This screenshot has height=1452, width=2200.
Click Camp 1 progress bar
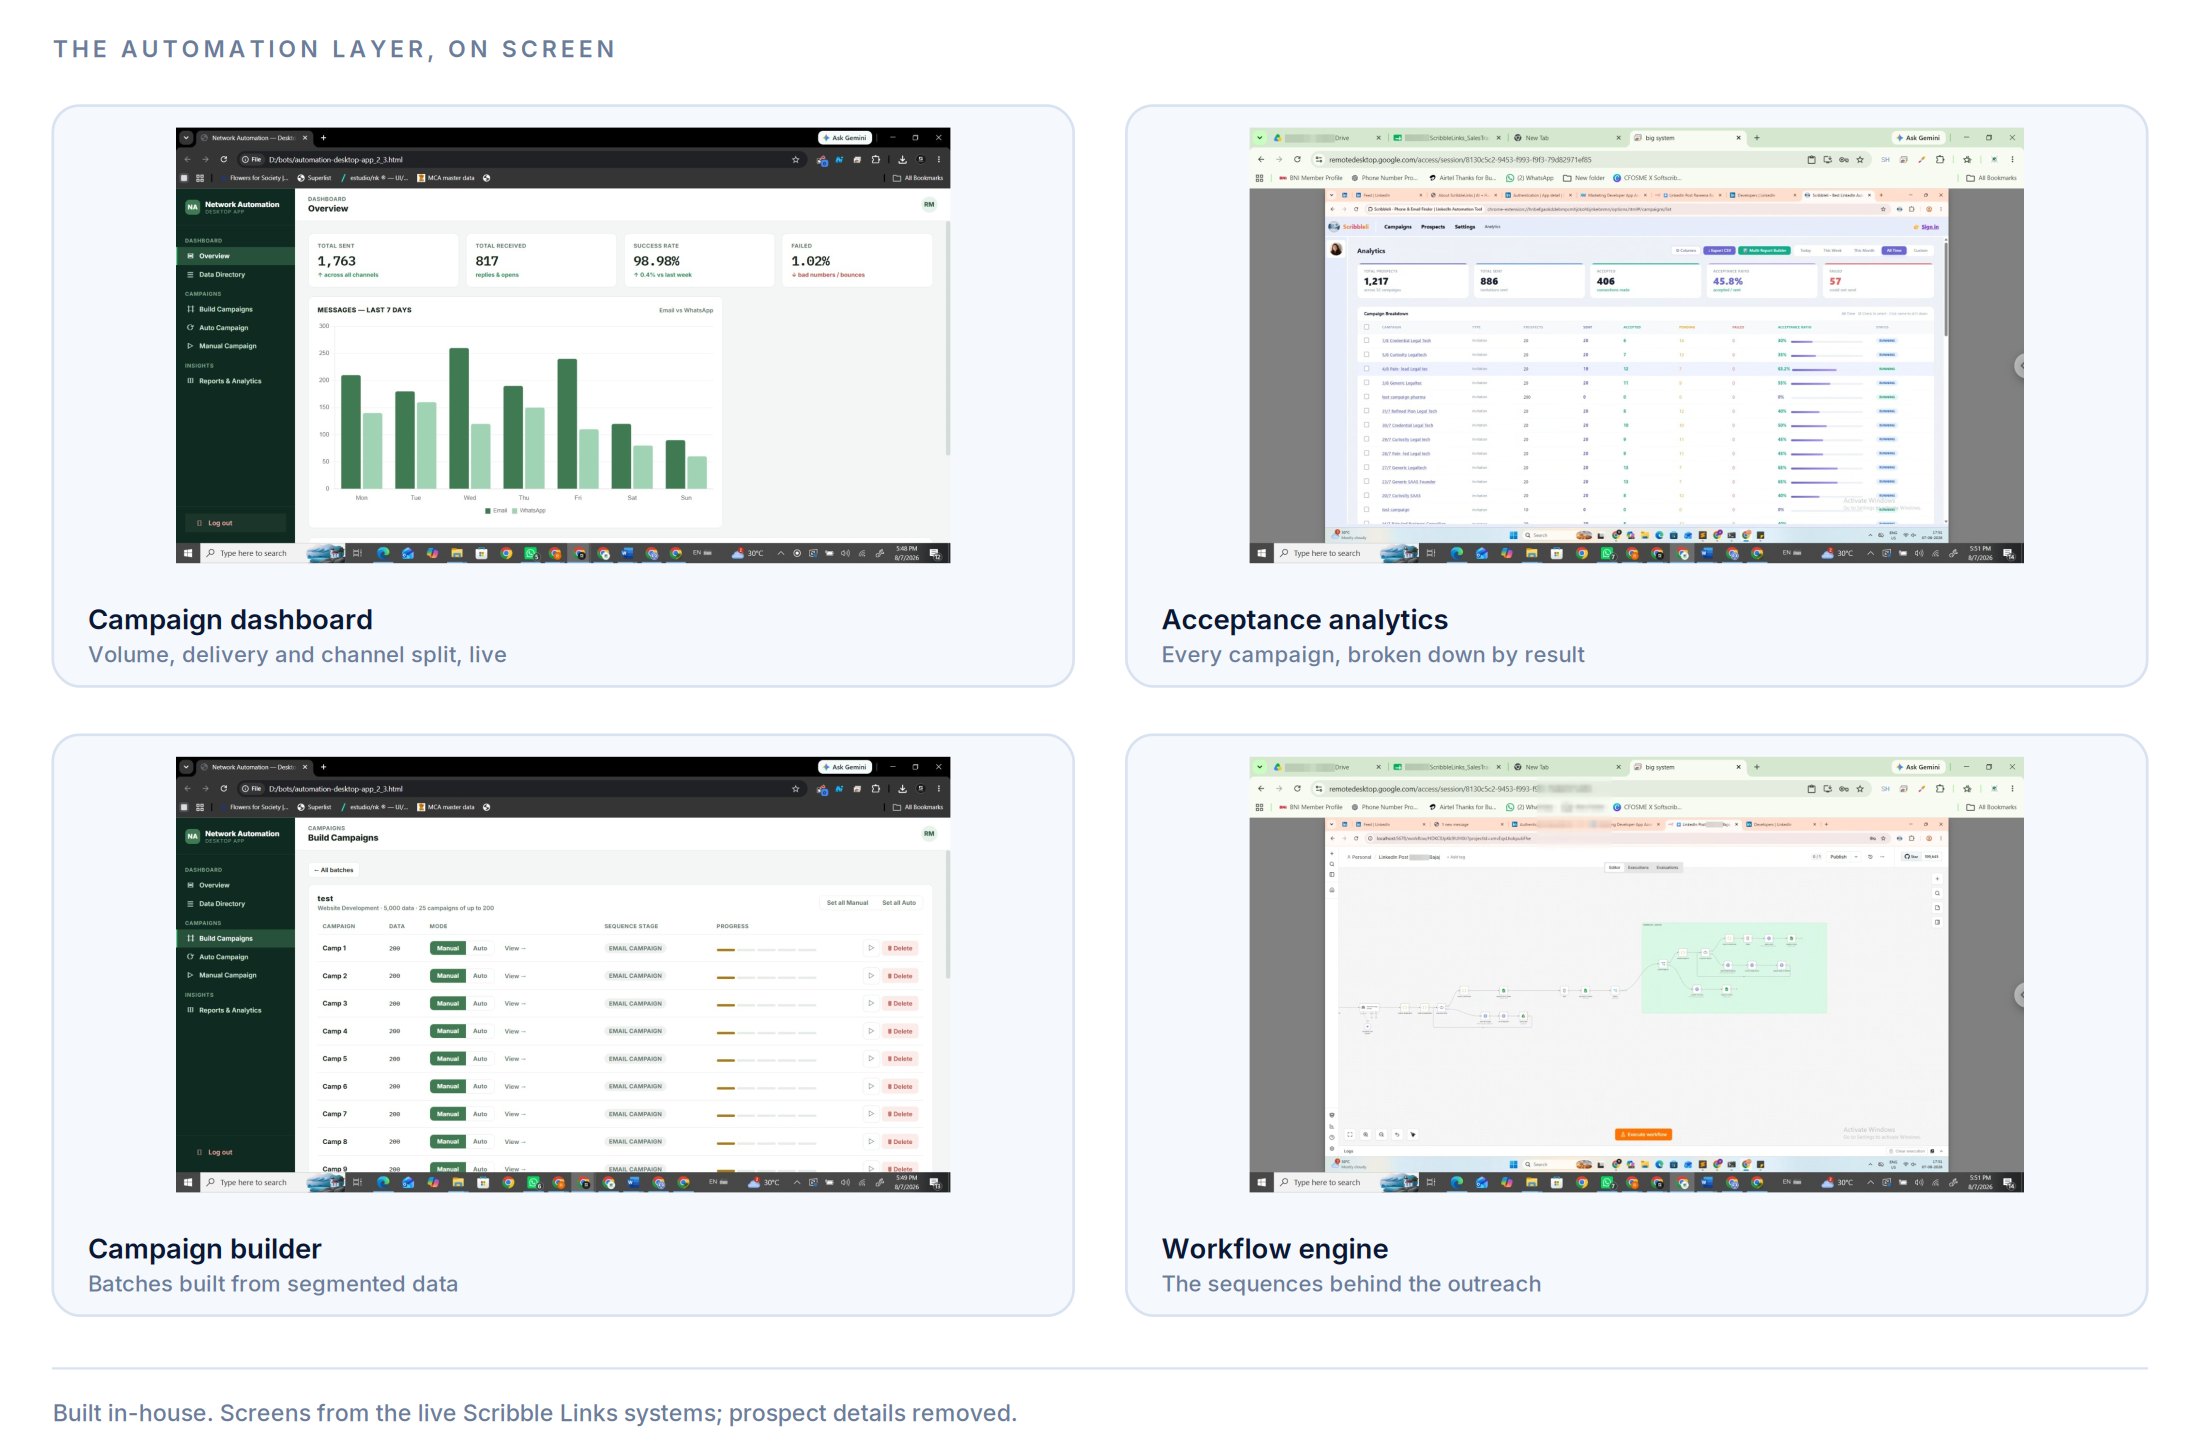point(766,949)
